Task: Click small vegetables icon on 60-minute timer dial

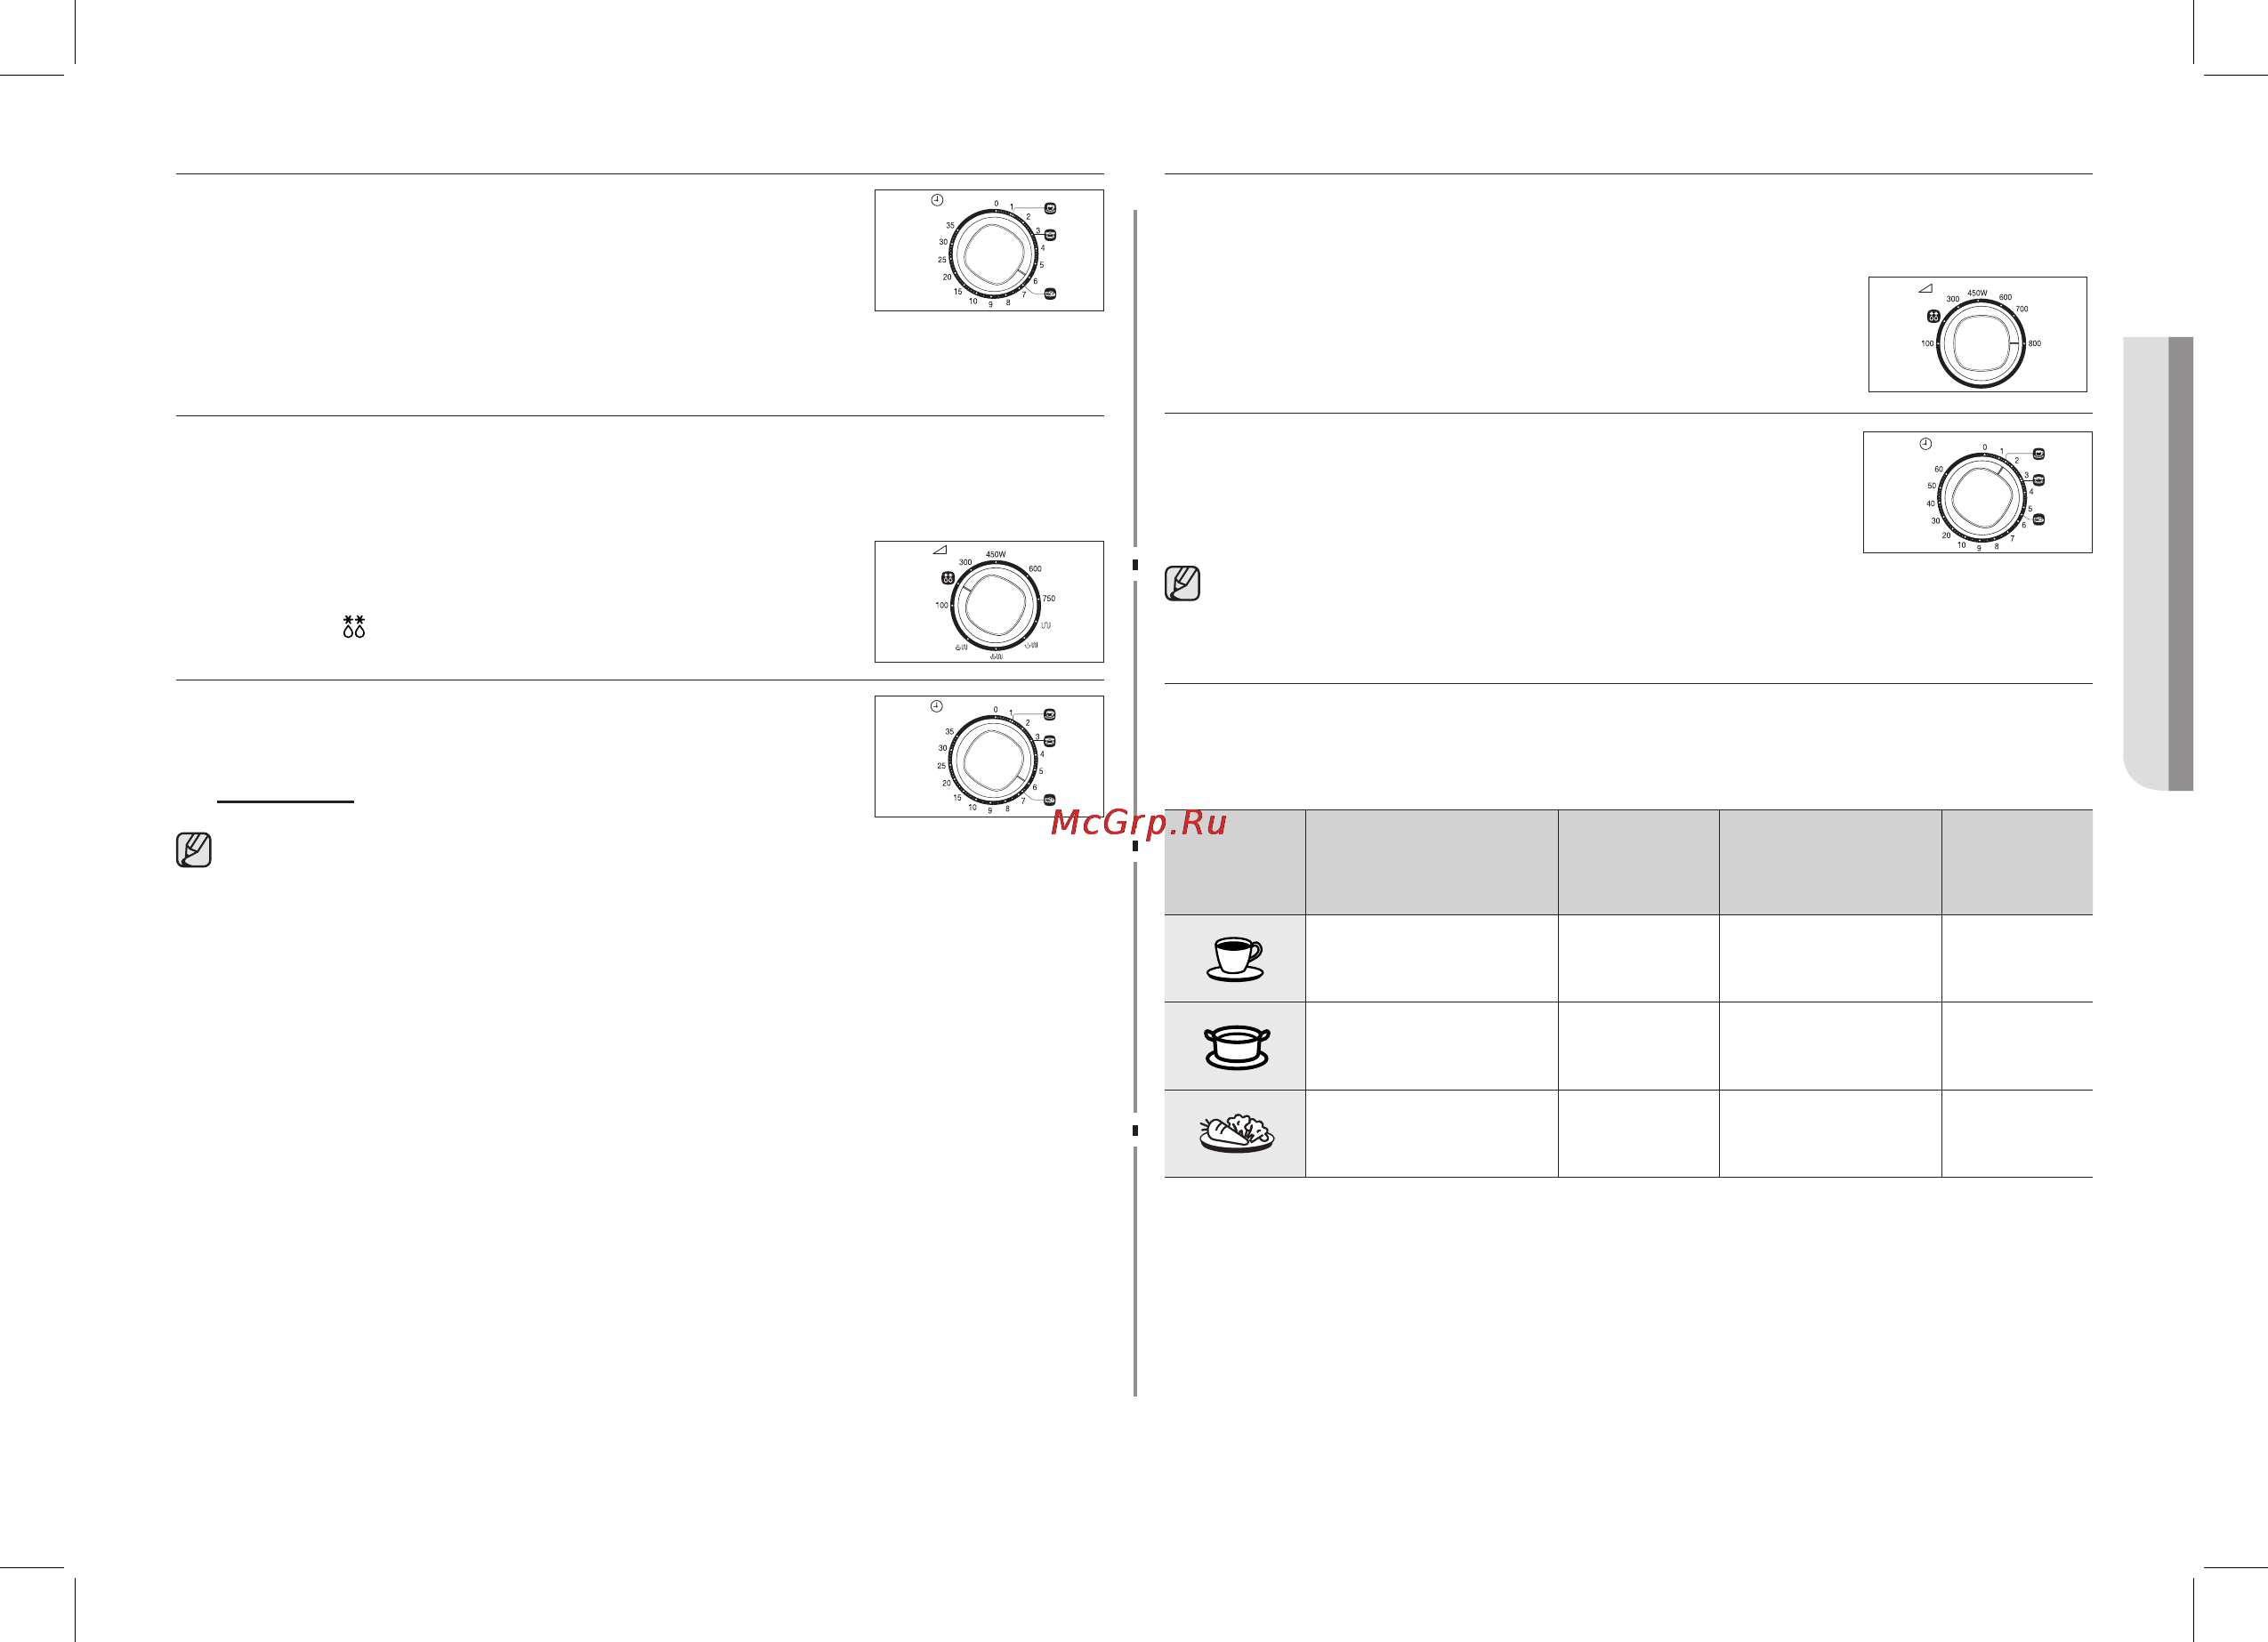Action: [x=2038, y=520]
